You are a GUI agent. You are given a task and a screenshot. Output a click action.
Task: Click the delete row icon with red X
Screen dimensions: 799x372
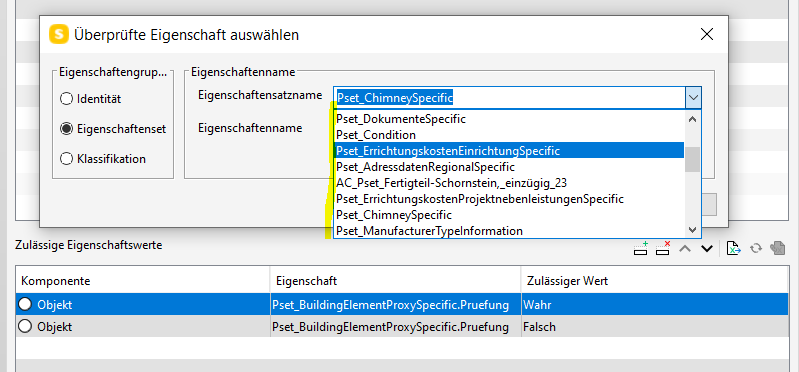coord(662,248)
